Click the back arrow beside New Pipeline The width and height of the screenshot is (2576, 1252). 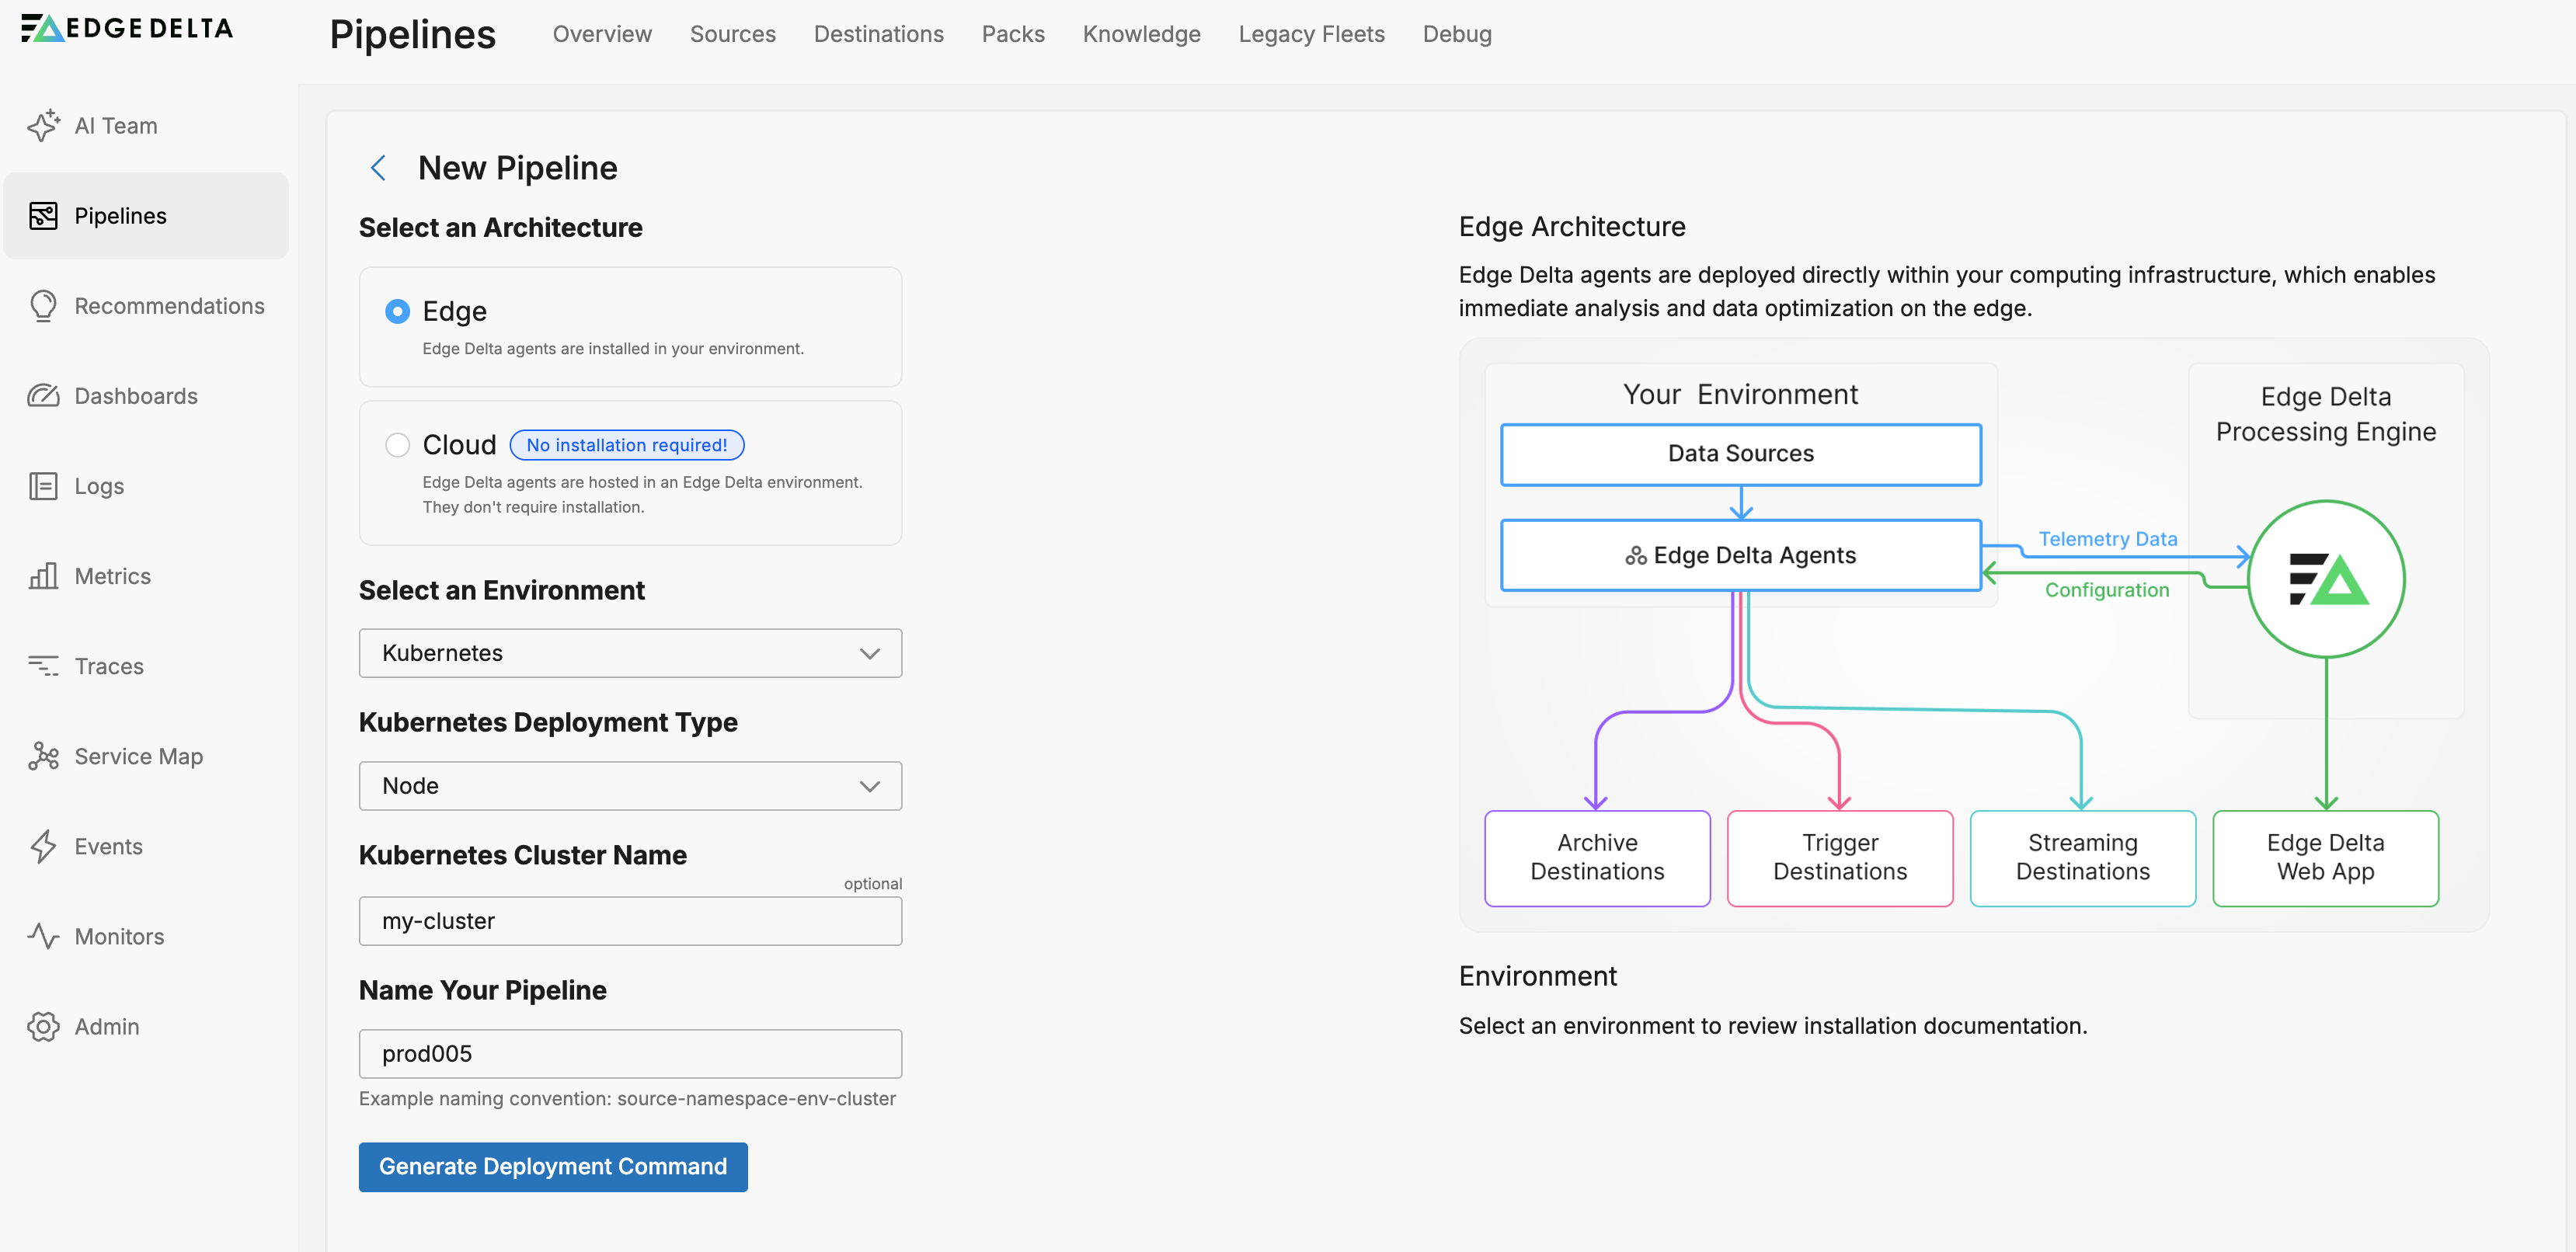tap(378, 168)
